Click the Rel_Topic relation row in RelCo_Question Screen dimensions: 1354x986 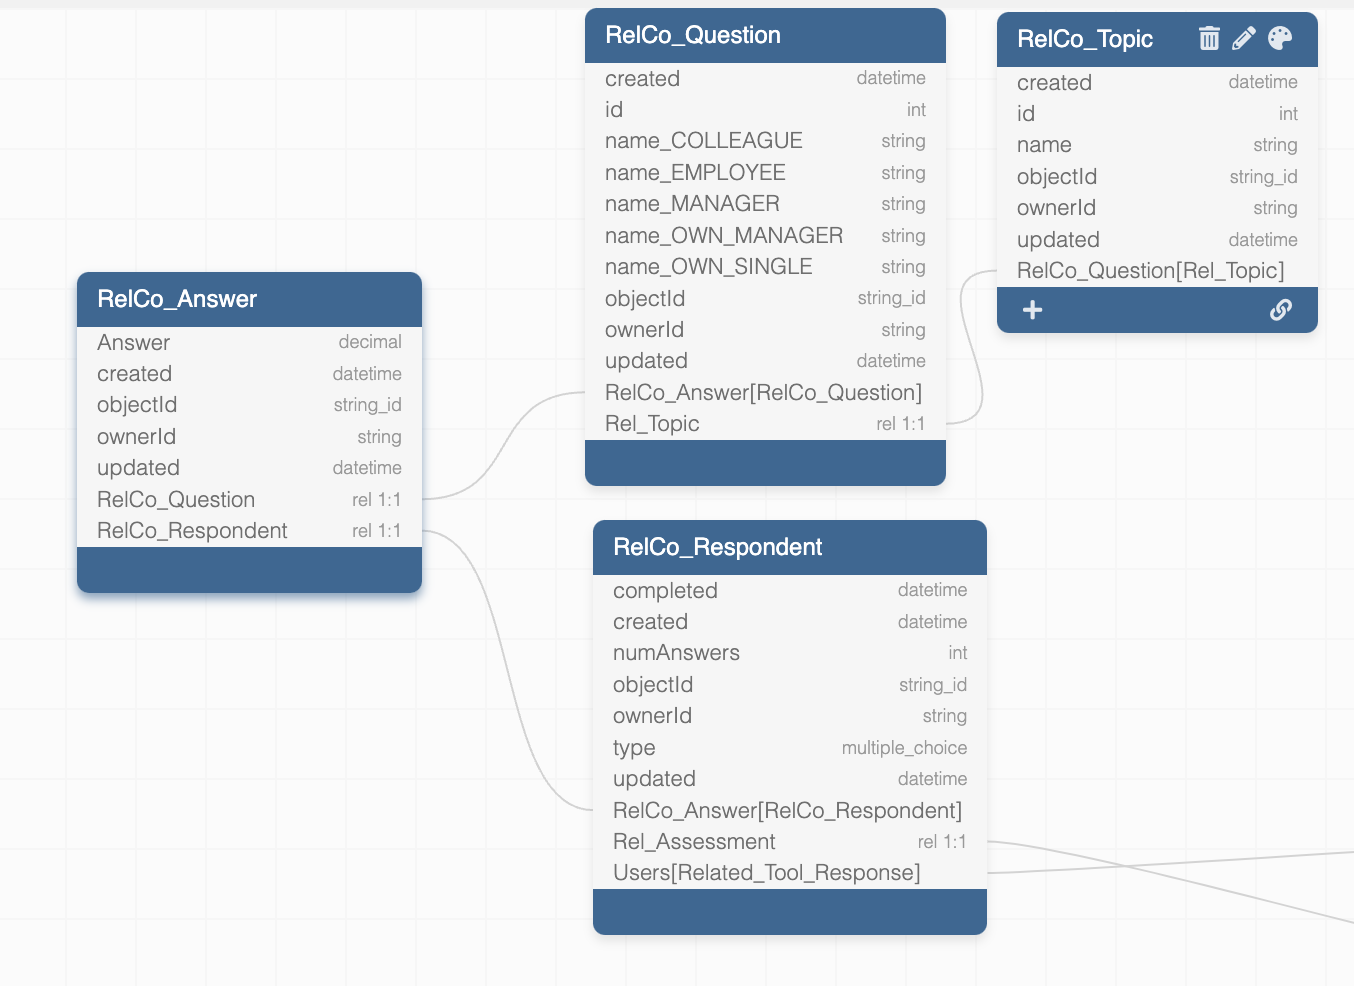(765, 424)
